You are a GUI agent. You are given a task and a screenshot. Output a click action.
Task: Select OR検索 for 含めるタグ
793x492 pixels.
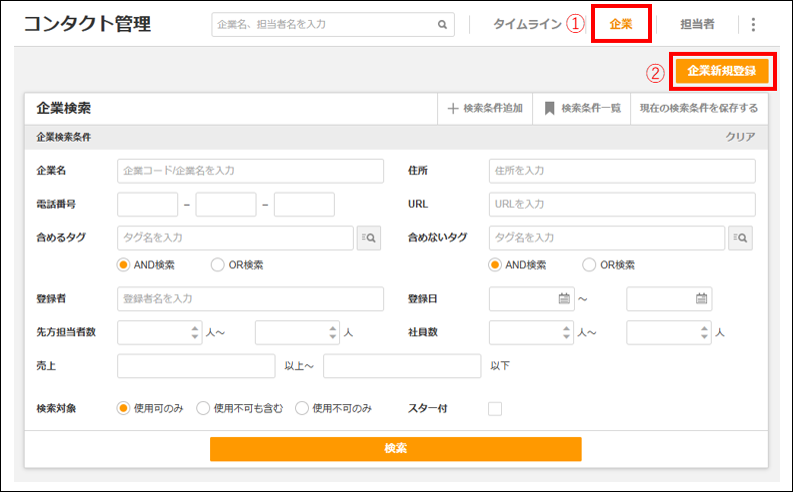(218, 265)
